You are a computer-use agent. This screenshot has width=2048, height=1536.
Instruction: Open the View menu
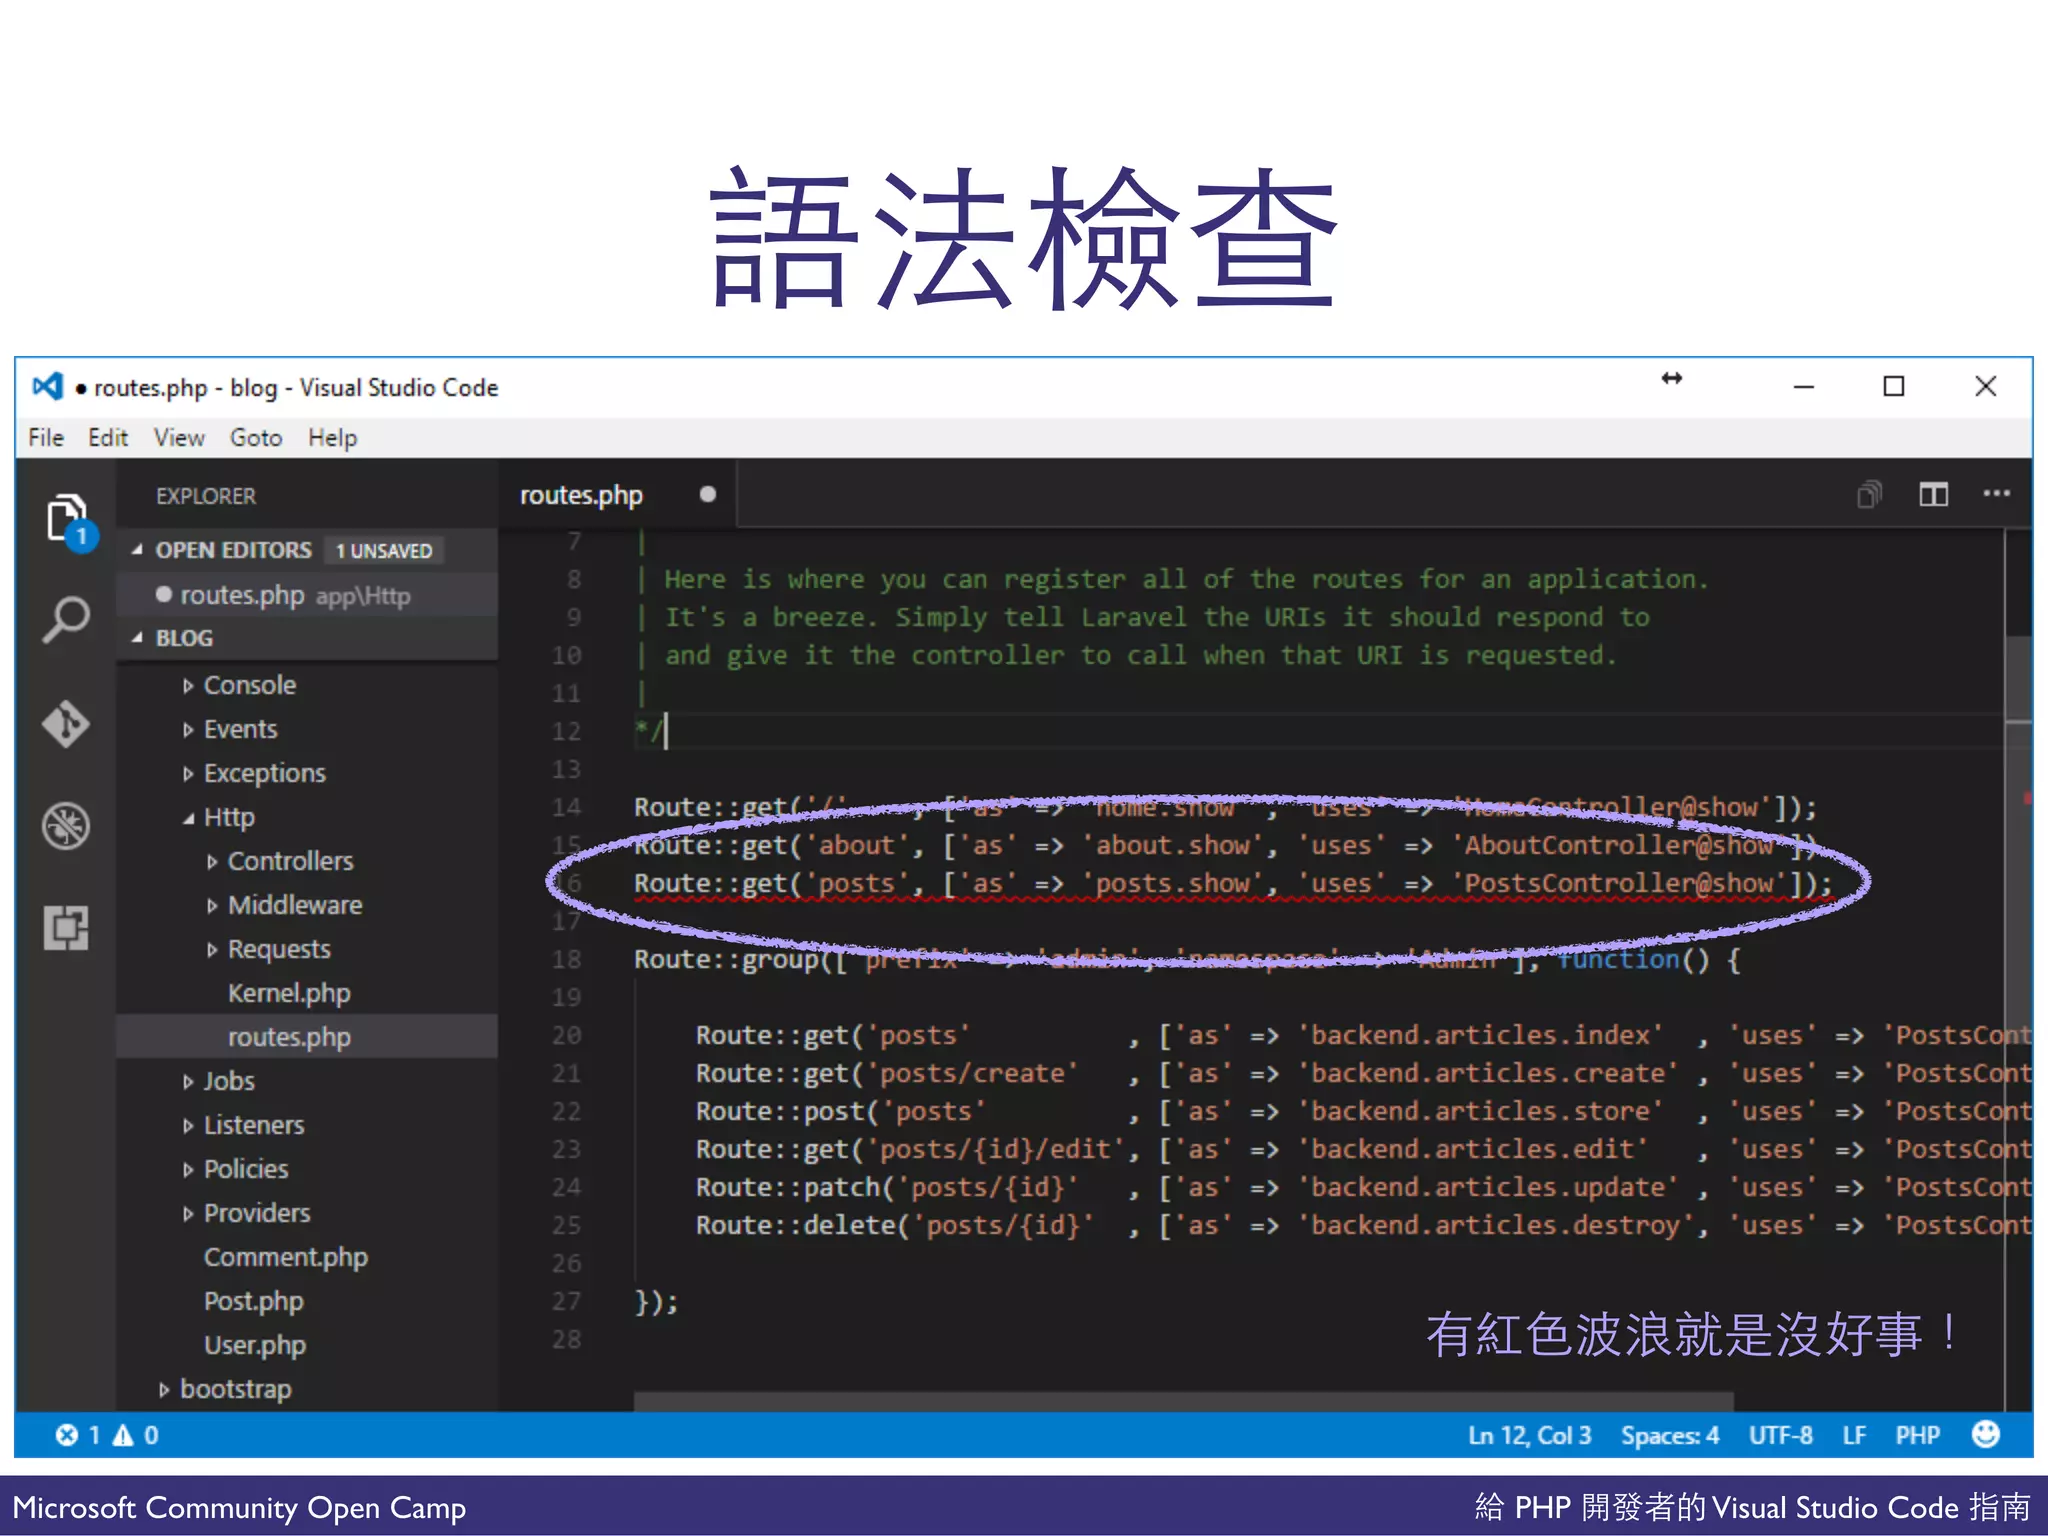coord(179,438)
